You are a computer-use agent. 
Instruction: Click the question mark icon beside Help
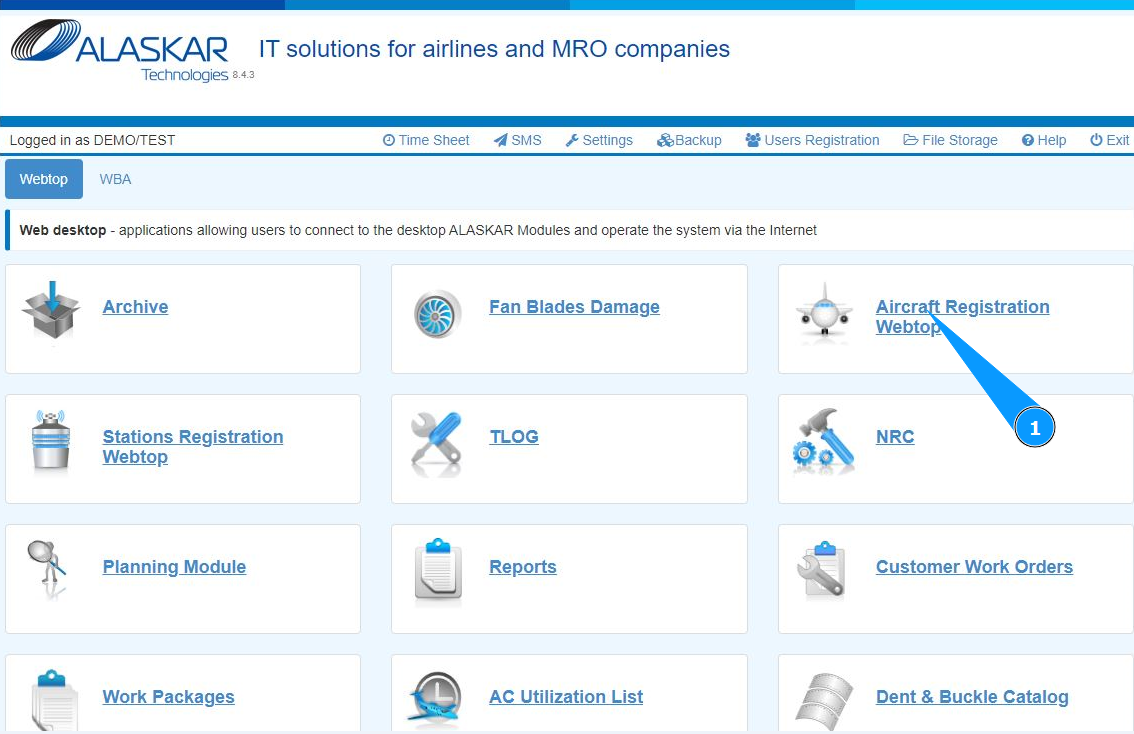(x=1028, y=140)
